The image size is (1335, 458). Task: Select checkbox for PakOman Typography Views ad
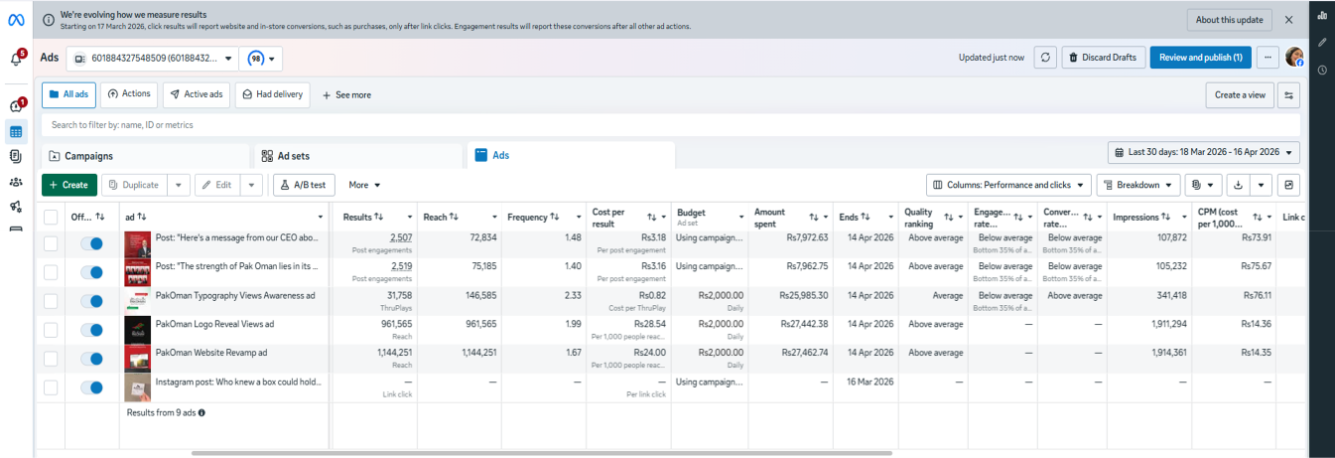point(51,301)
